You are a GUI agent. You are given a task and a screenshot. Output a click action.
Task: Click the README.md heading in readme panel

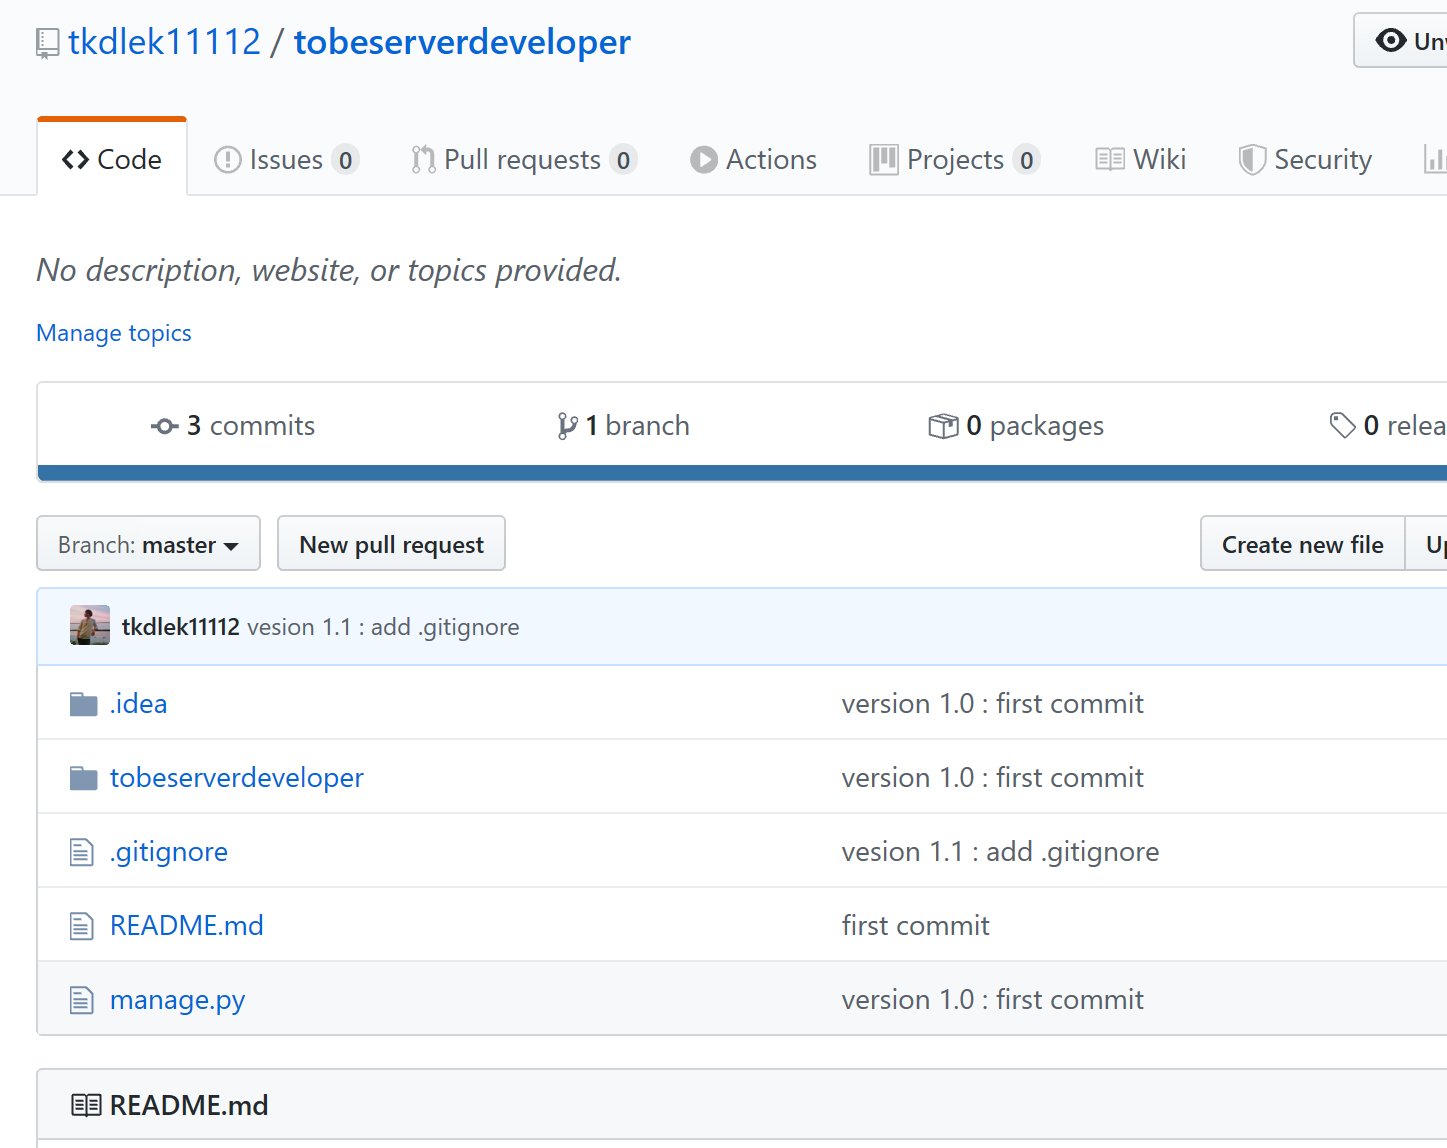click(x=189, y=1105)
